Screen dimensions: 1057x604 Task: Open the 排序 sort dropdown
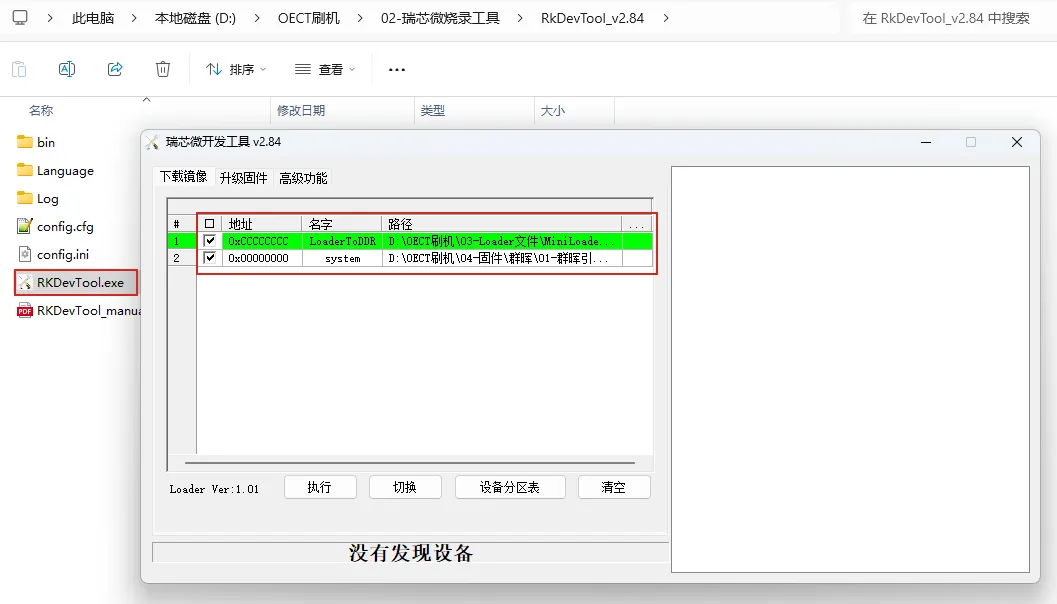coord(236,69)
